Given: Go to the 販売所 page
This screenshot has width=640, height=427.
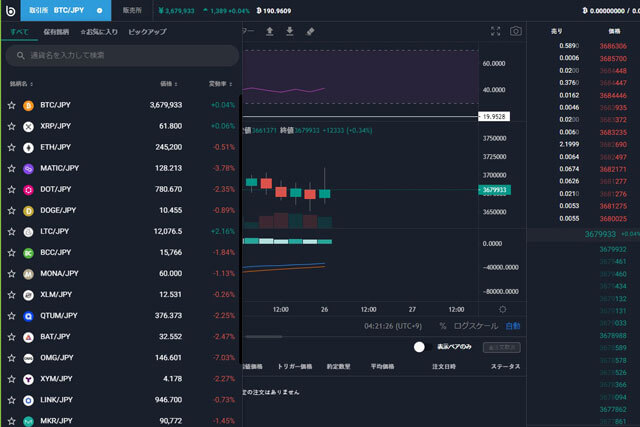Looking at the screenshot, I should (131, 10).
